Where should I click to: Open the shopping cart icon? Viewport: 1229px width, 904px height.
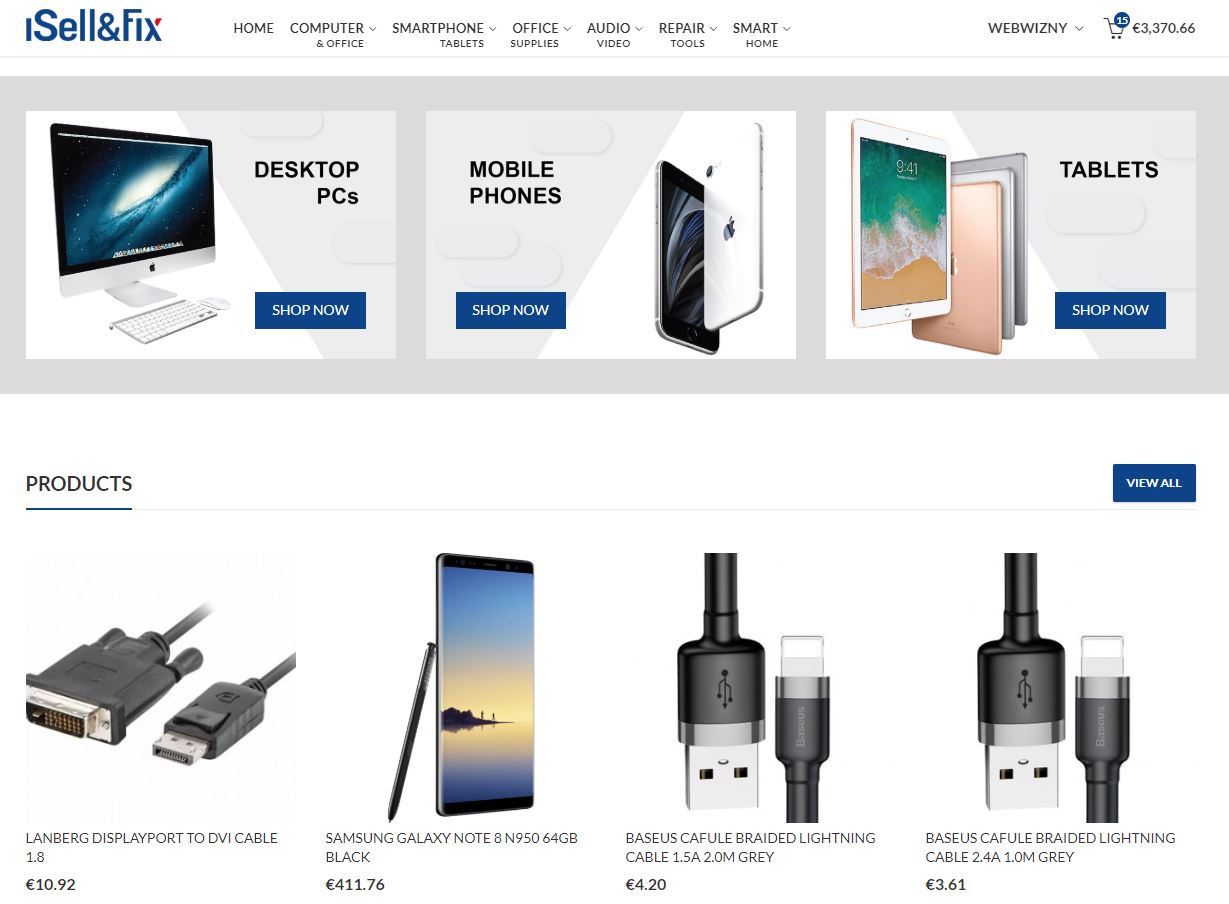click(x=1115, y=28)
